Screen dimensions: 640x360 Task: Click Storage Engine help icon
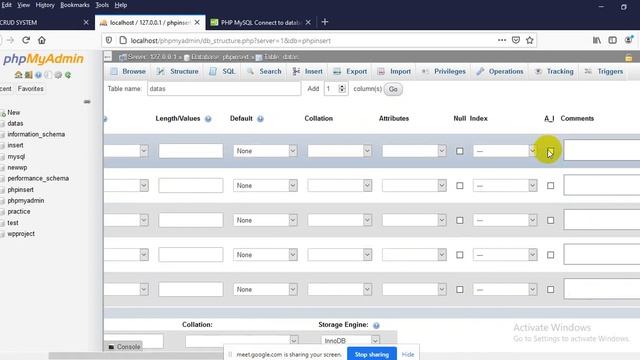(376, 325)
